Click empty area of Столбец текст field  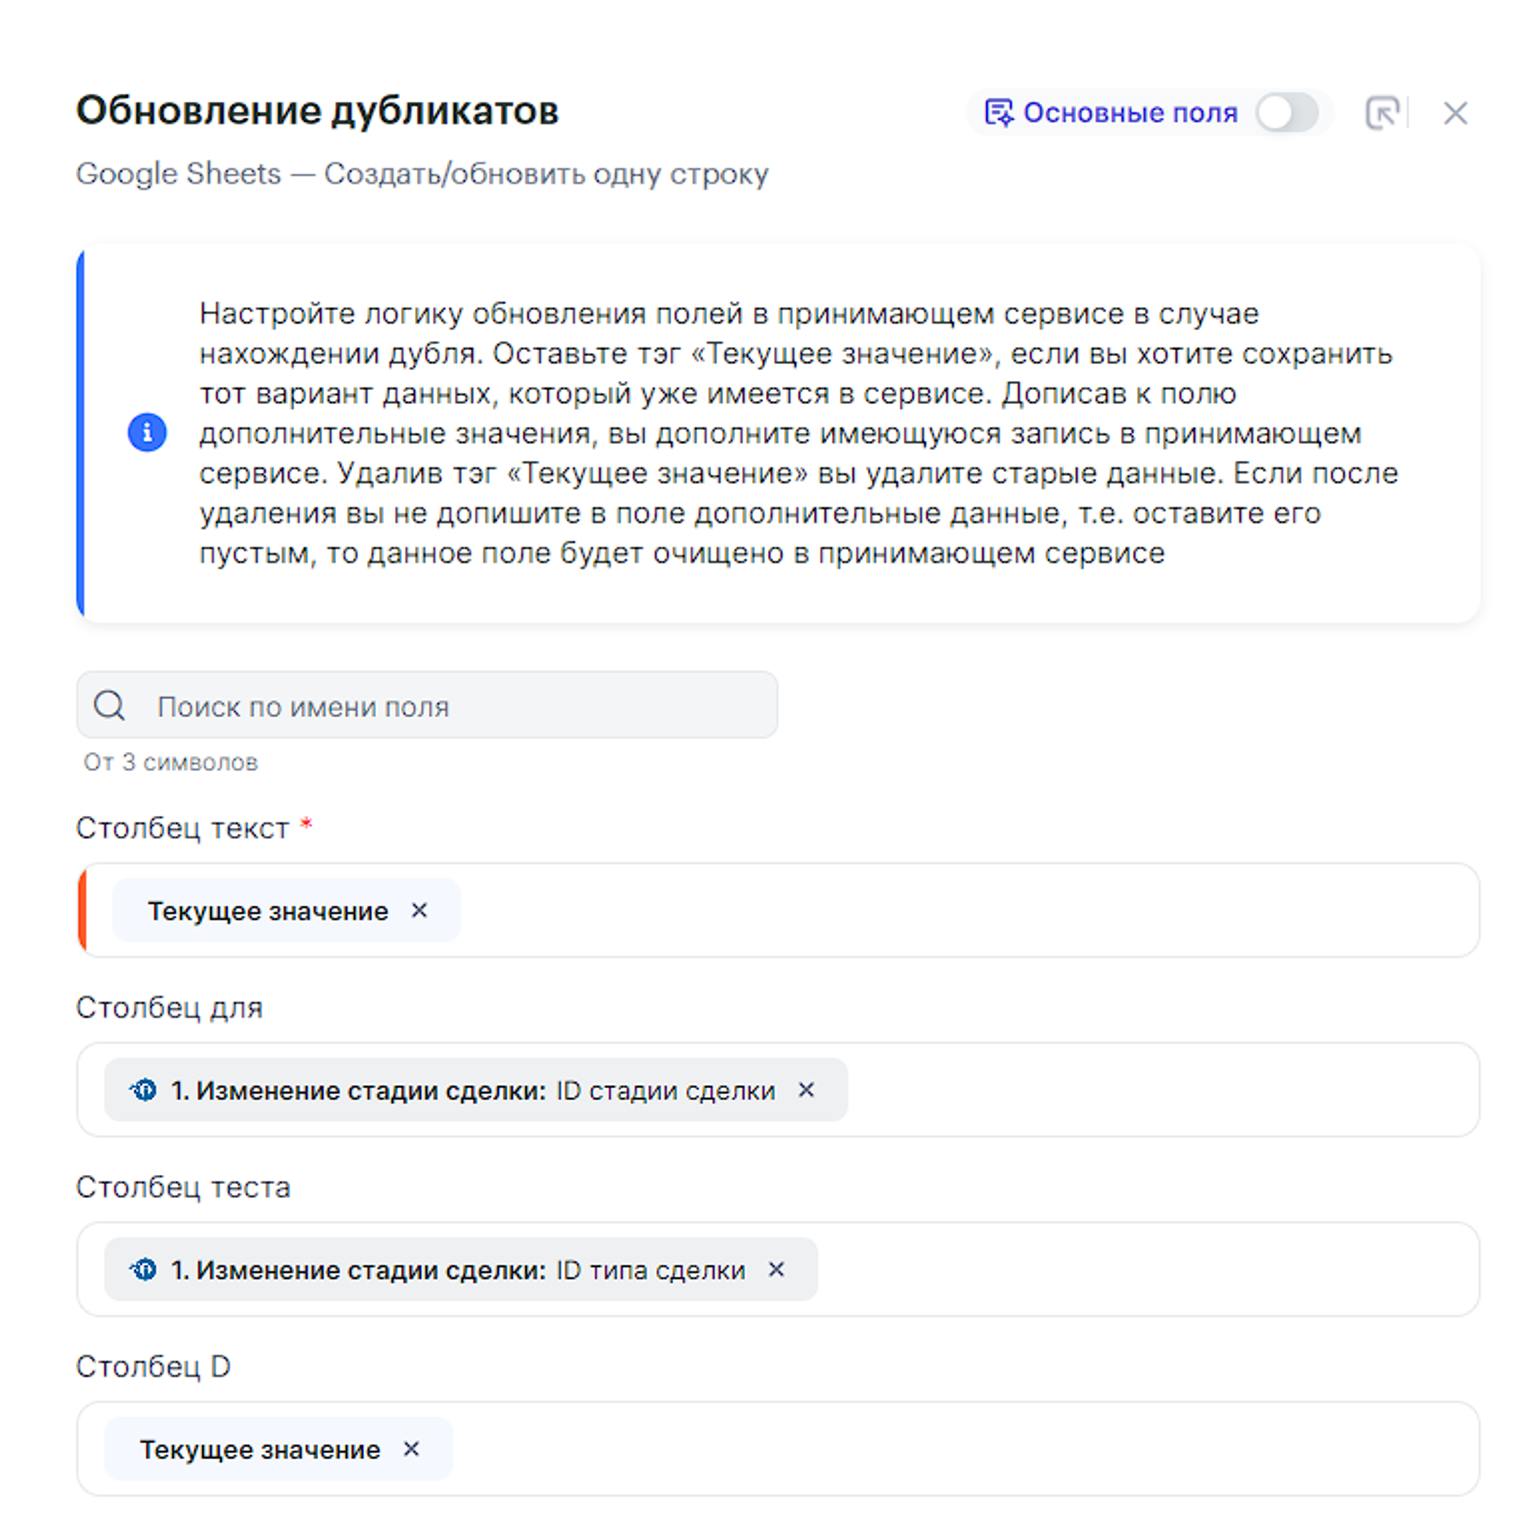[960, 910]
